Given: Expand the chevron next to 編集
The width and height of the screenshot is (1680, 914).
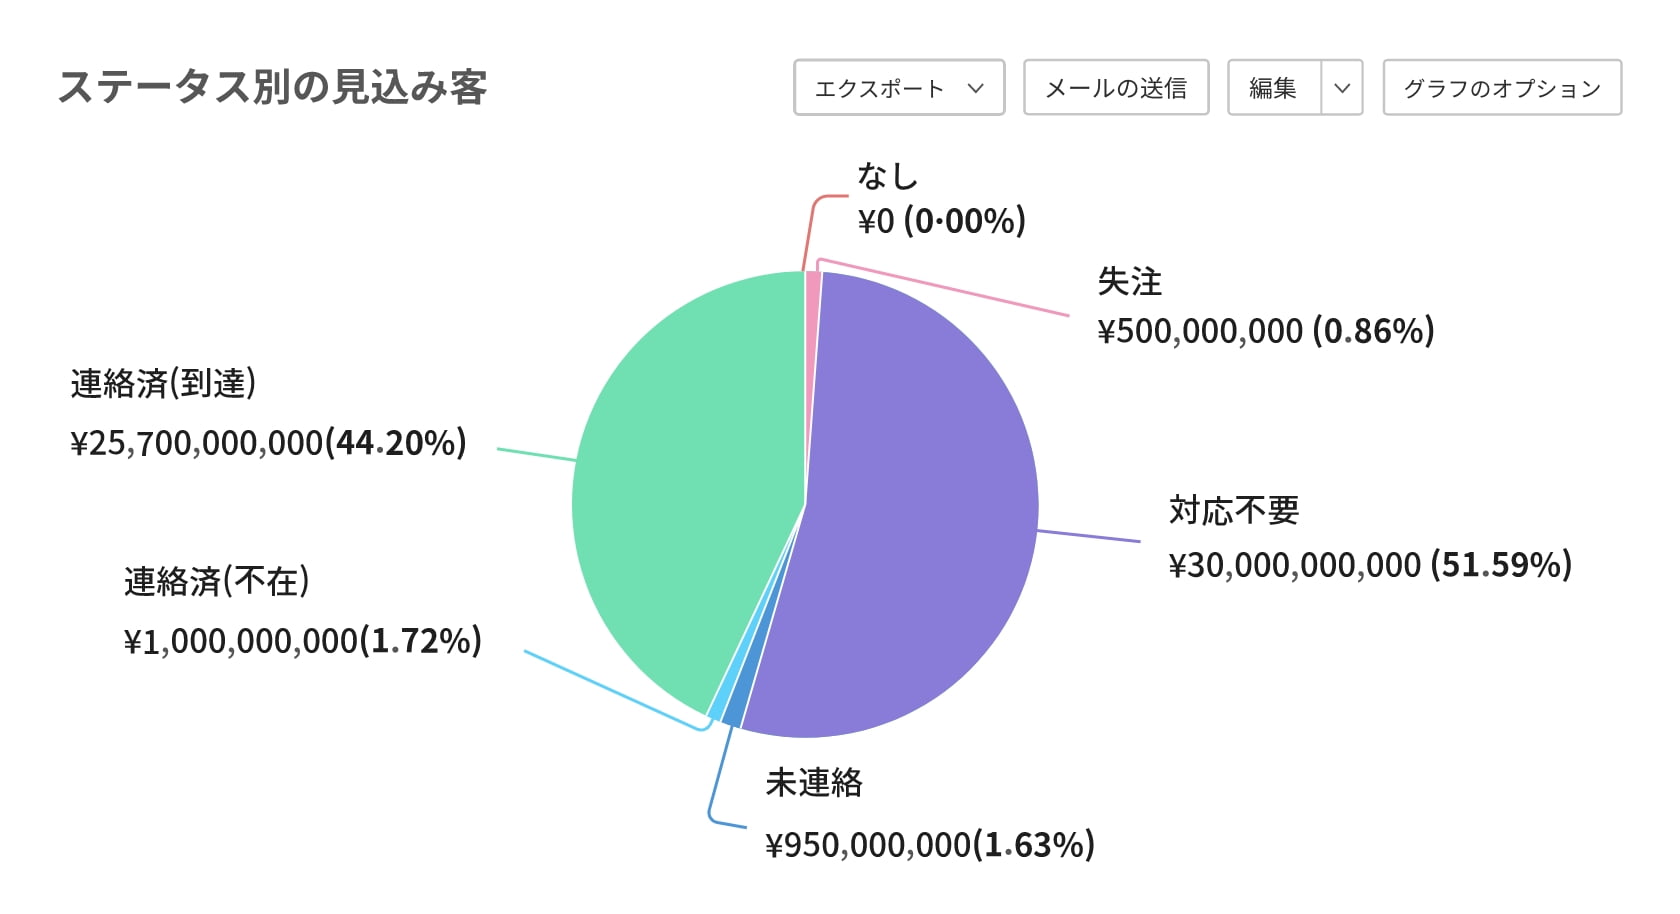Looking at the screenshot, I should pyautogui.click(x=1342, y=88).
